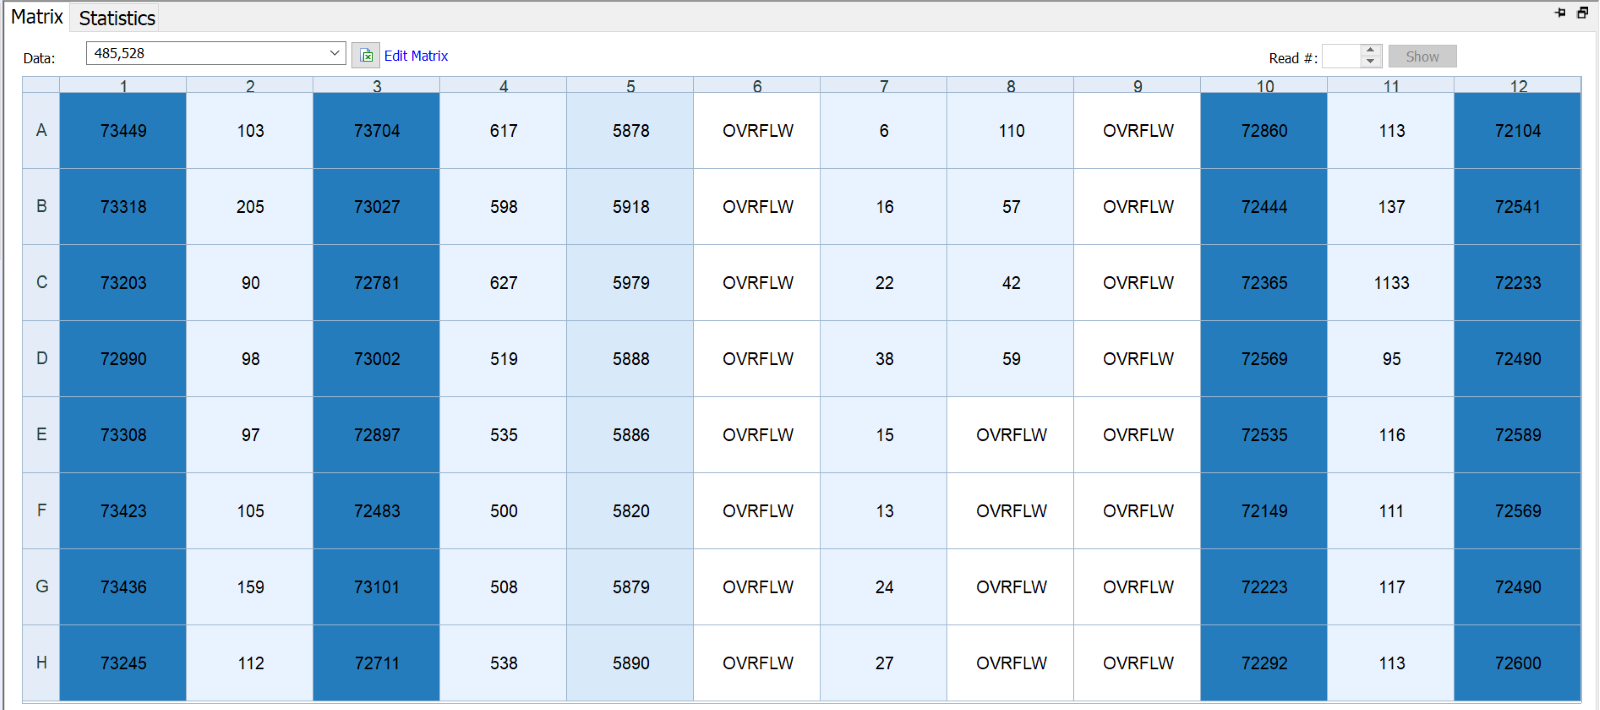
Task: Select cell B2 showing 205
Action: (x=250, y=207)
